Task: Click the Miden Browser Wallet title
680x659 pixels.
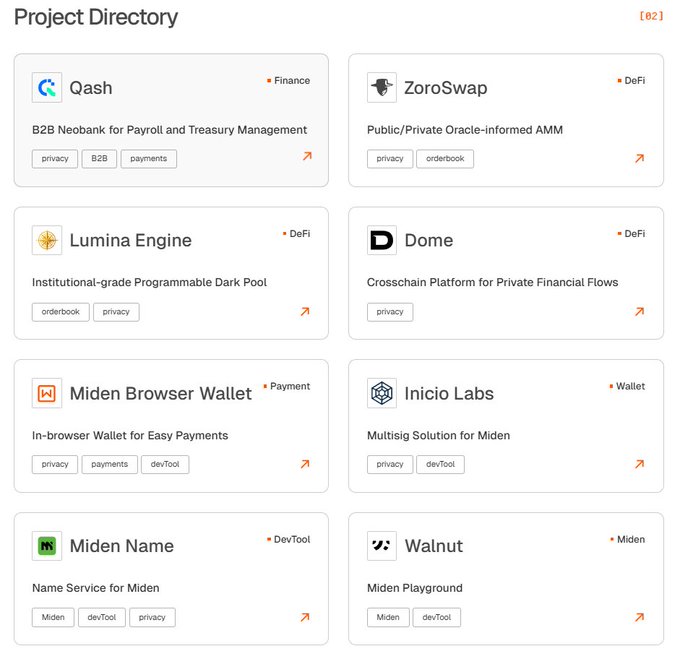Action: pos(161,394)
